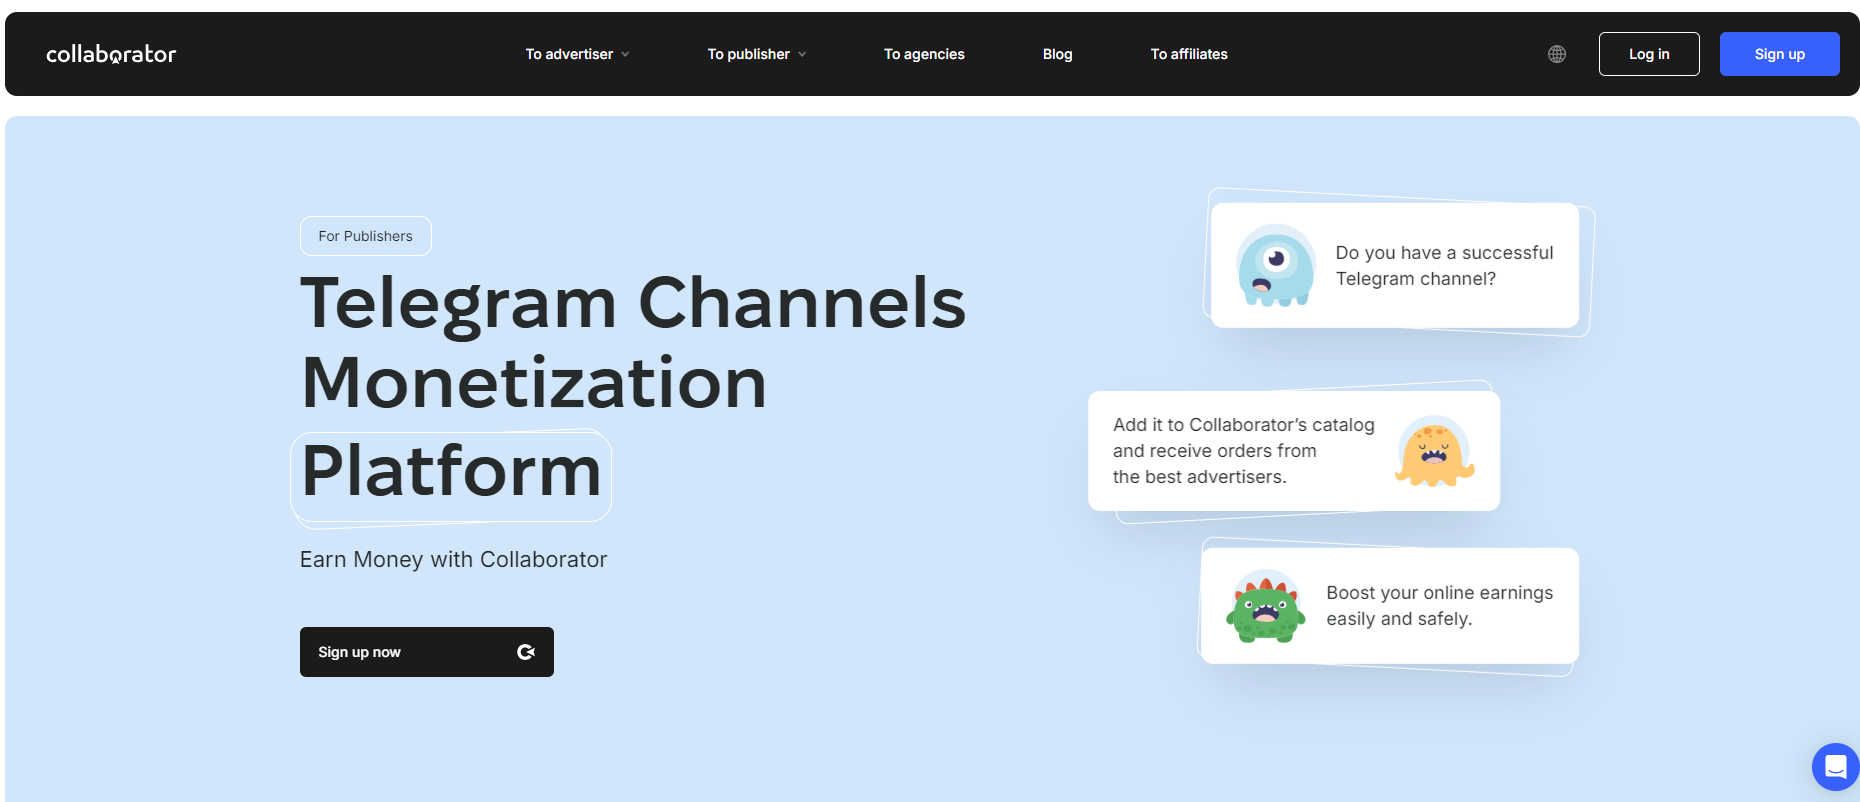Click the Collaborator logo
The width and height of the screenshot is (1860, 802).
pyautogui.click(x=111, y=54)
